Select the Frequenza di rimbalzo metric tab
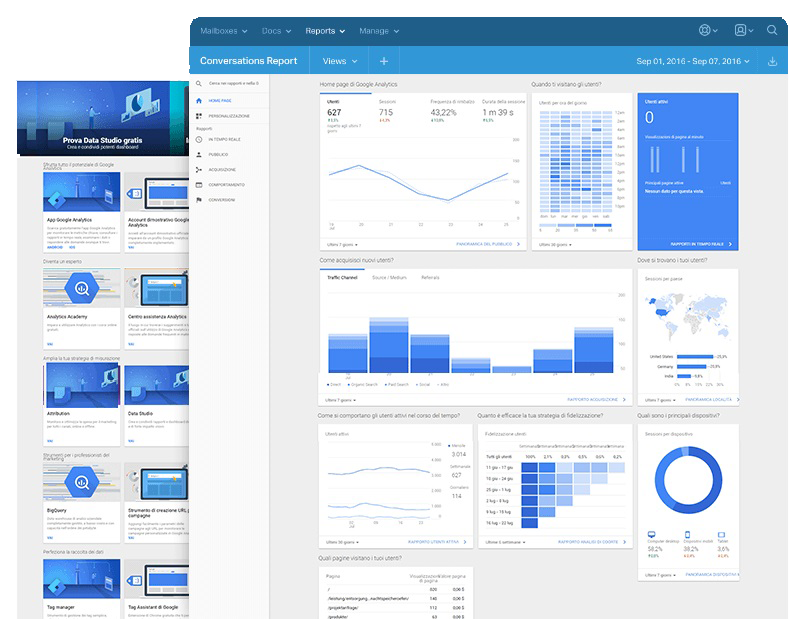 pos(452,112)
